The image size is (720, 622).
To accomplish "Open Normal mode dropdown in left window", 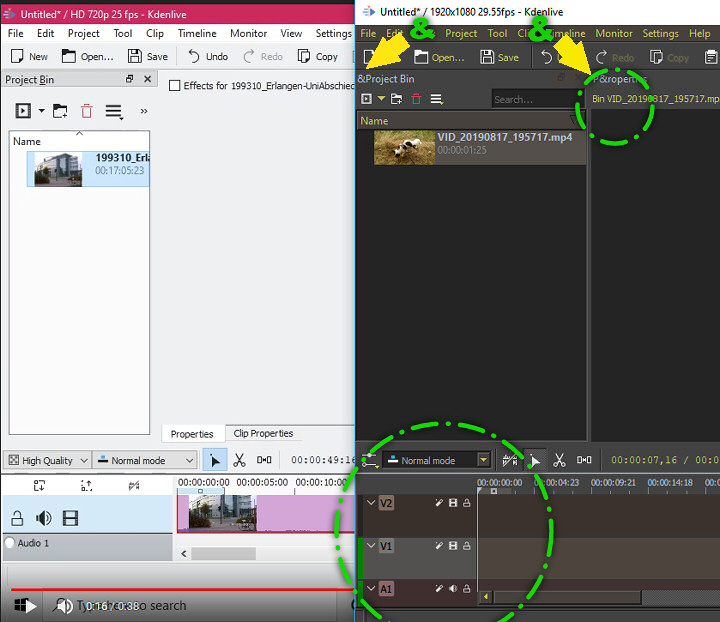I will click(x=145, y=460).
